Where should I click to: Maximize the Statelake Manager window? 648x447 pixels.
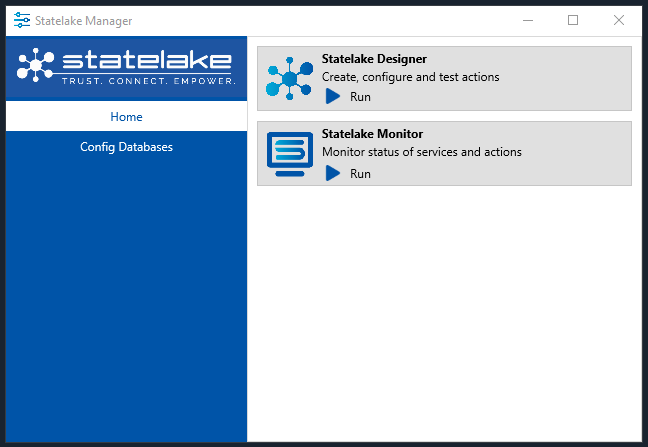tap(573, 20)
